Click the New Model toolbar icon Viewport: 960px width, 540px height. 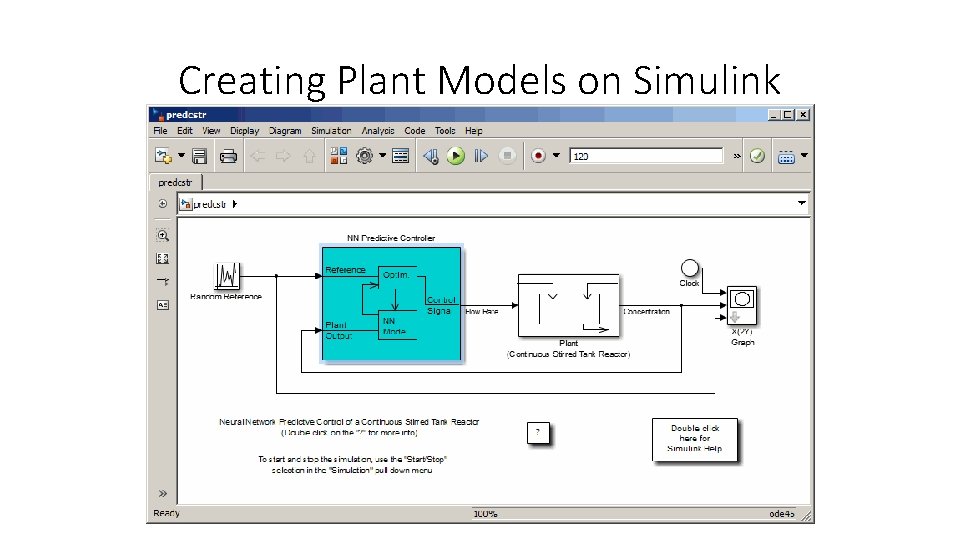pos(163,156)
